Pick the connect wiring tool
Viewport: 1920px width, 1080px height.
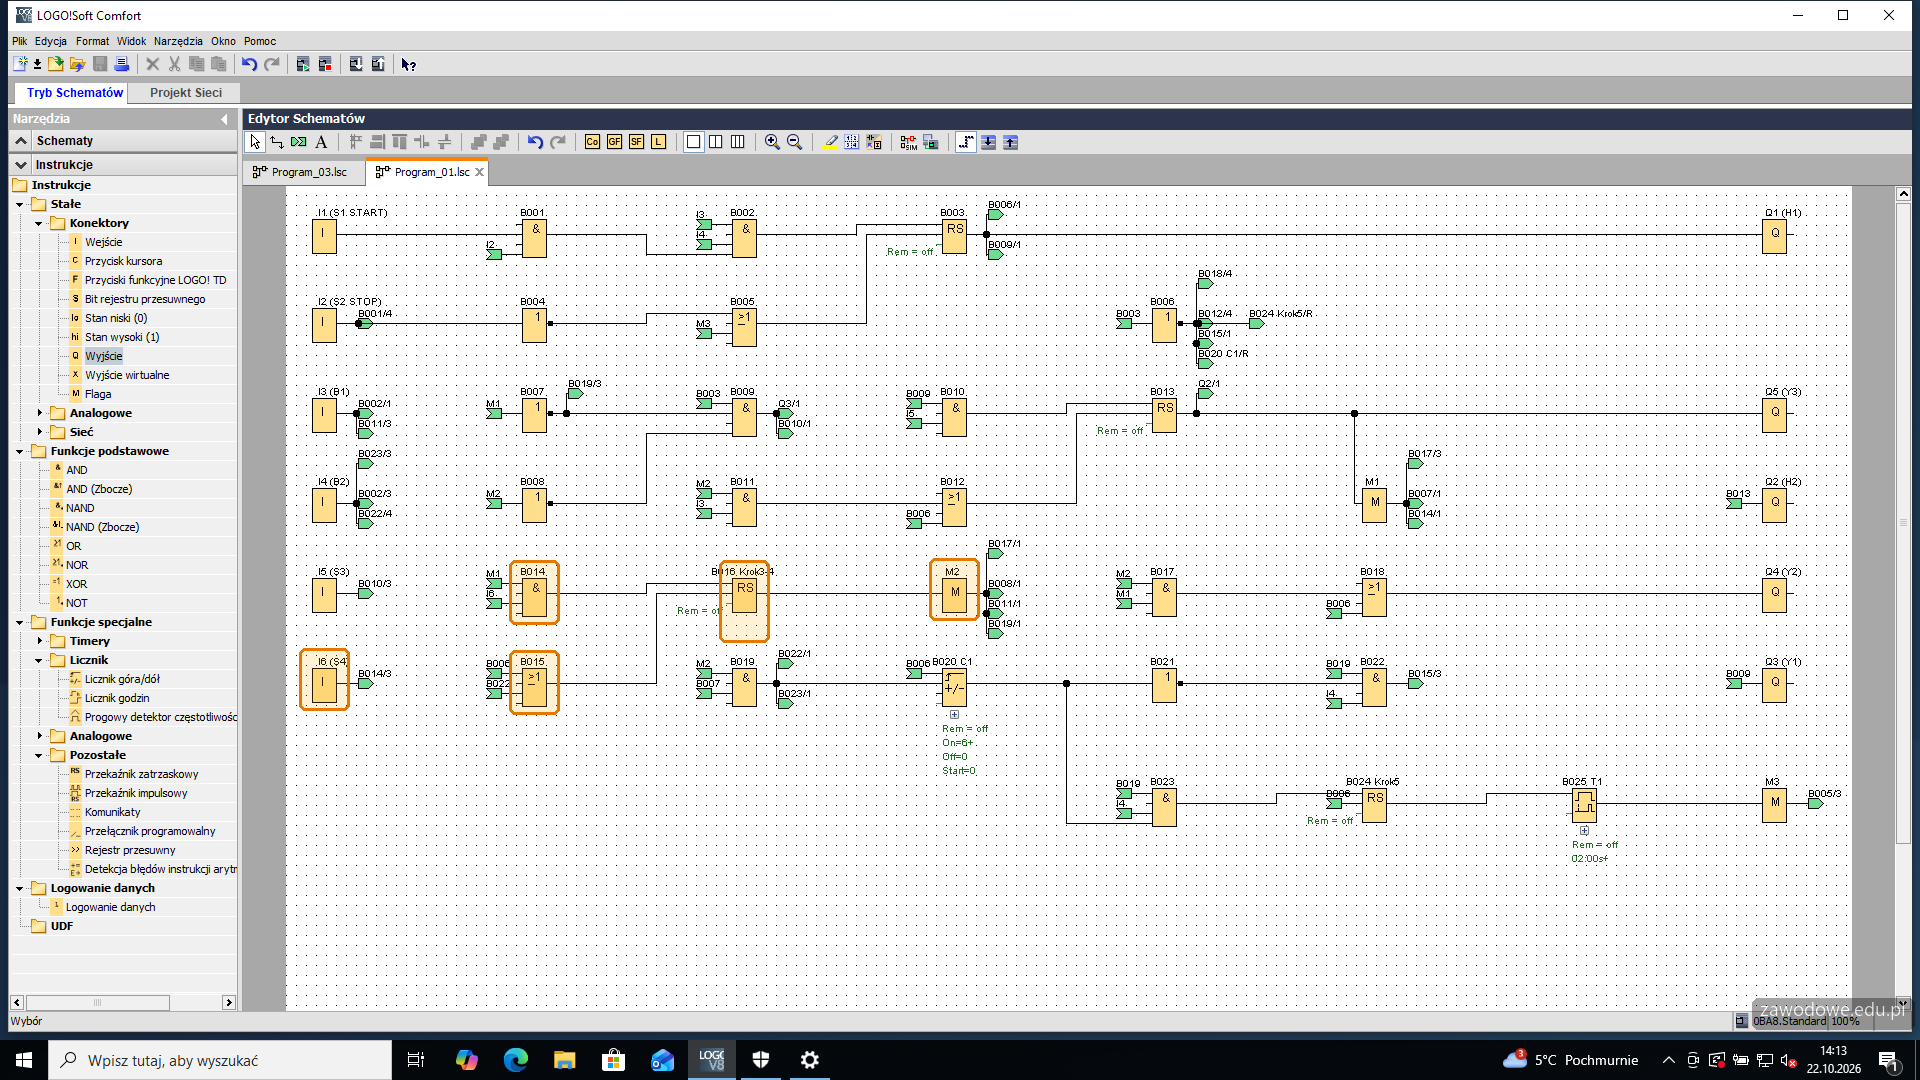[277, 142]
